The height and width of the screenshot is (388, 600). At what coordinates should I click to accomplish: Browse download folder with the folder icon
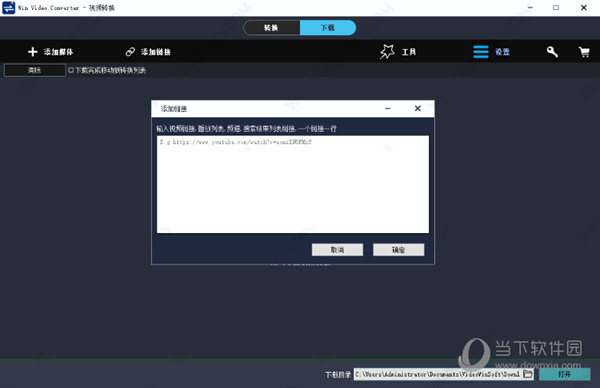click(528, 374)
